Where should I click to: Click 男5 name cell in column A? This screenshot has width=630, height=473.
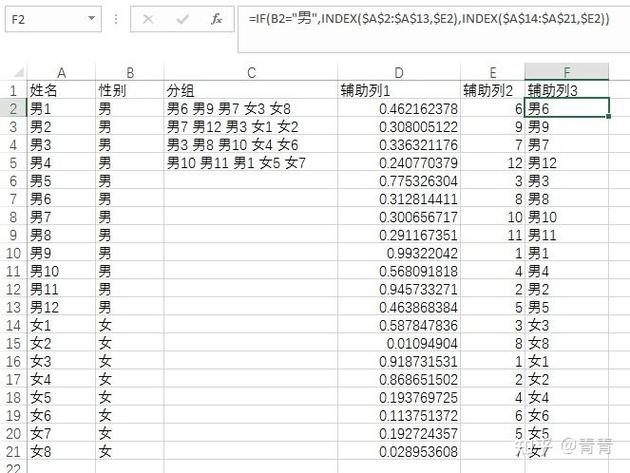pos(61,181)
